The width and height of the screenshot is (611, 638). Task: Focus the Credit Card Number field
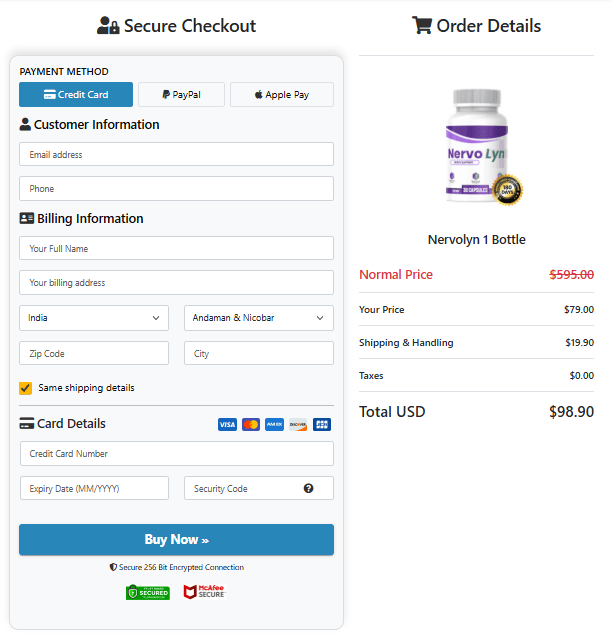point(176,454)
